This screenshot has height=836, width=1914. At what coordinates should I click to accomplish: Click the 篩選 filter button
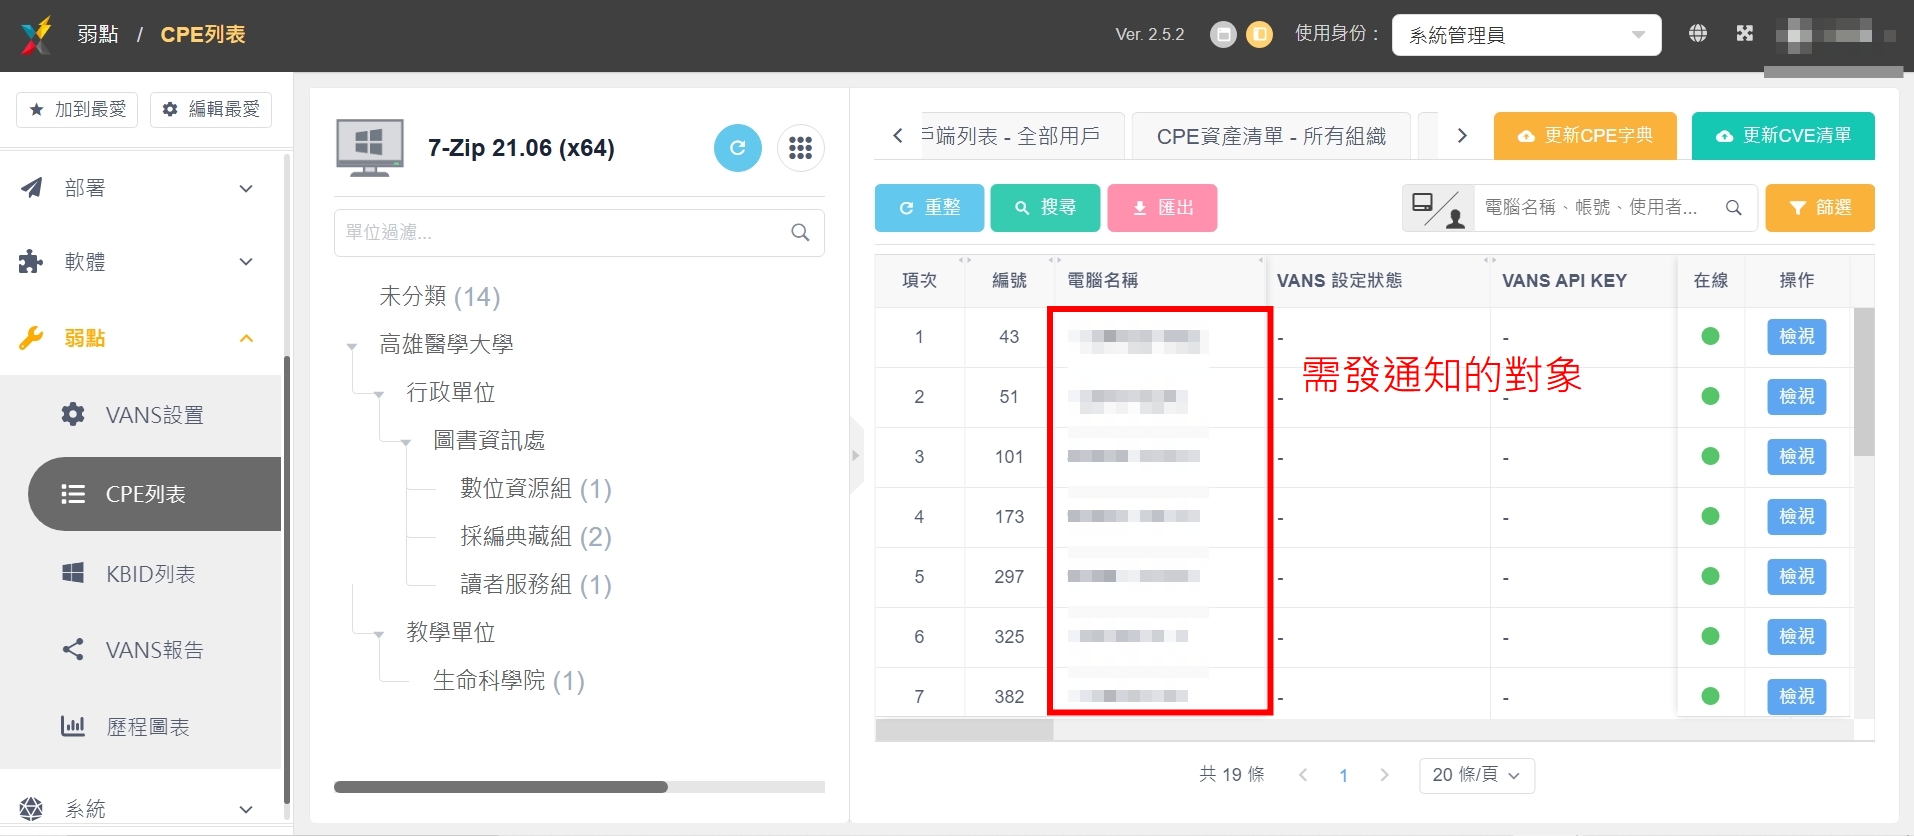tap(1820, 208)
